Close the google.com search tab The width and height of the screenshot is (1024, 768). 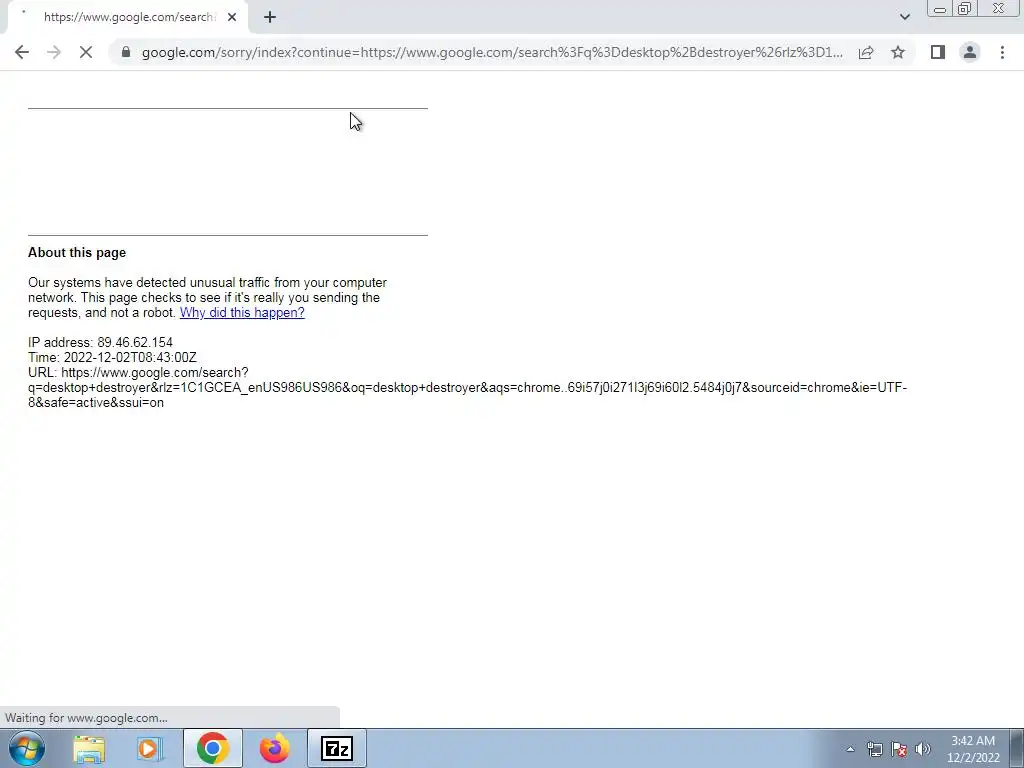[232, 17]
